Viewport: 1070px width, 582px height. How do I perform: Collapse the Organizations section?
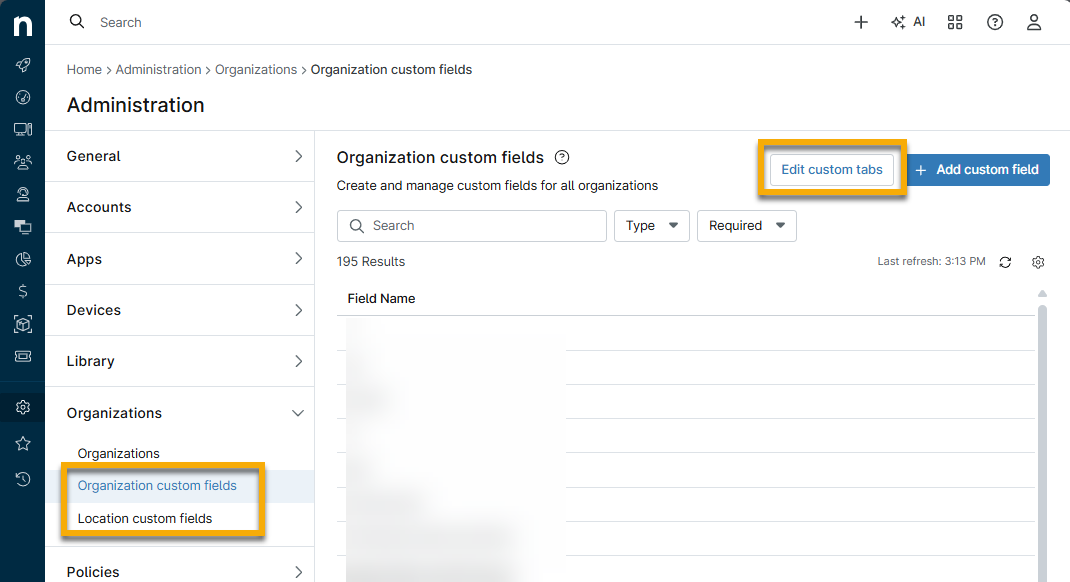coord(180,412)
